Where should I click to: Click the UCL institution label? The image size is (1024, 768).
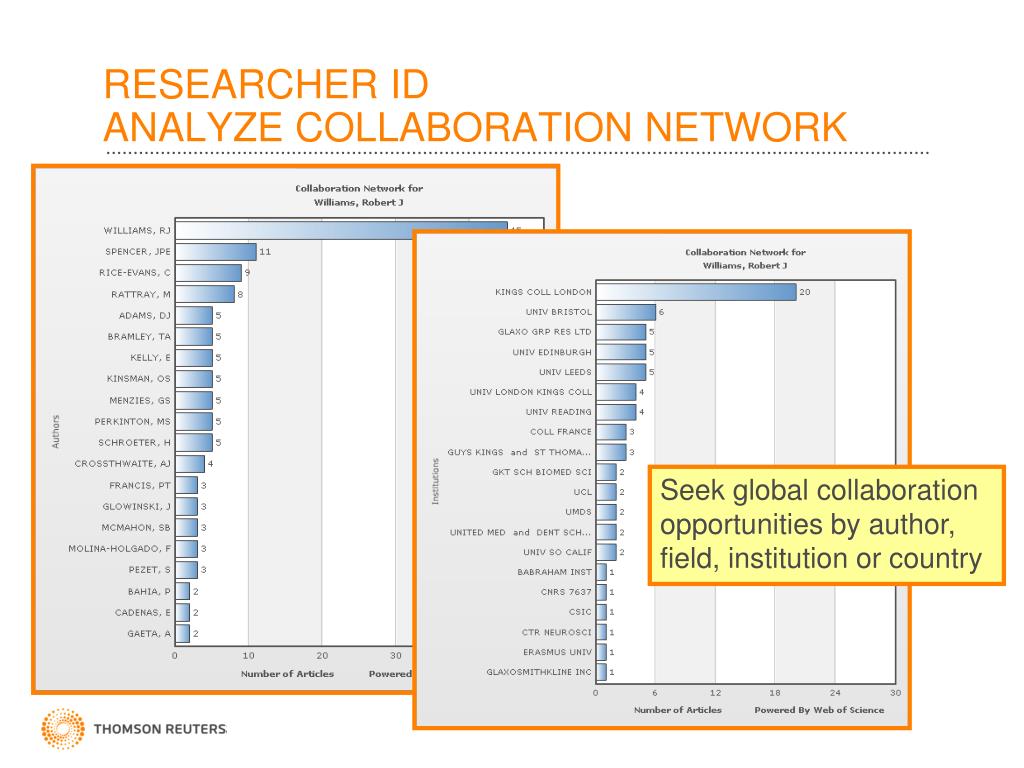(x=583, y=492)
